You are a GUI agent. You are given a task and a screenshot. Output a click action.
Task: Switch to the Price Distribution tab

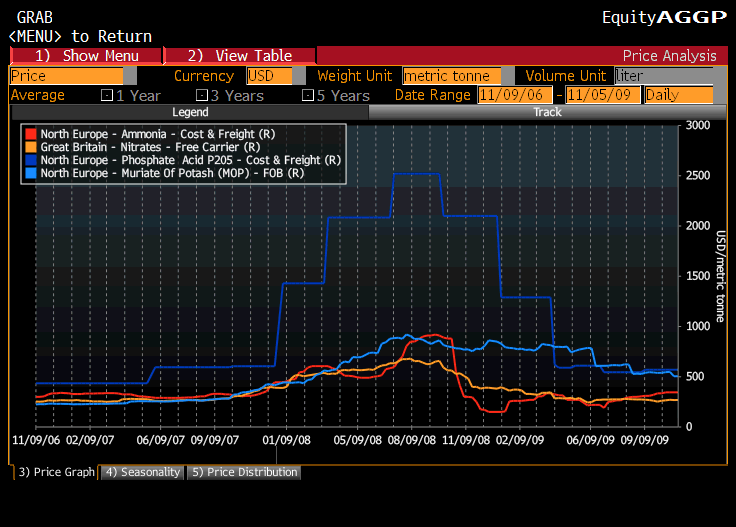click(x=243, y=472)
